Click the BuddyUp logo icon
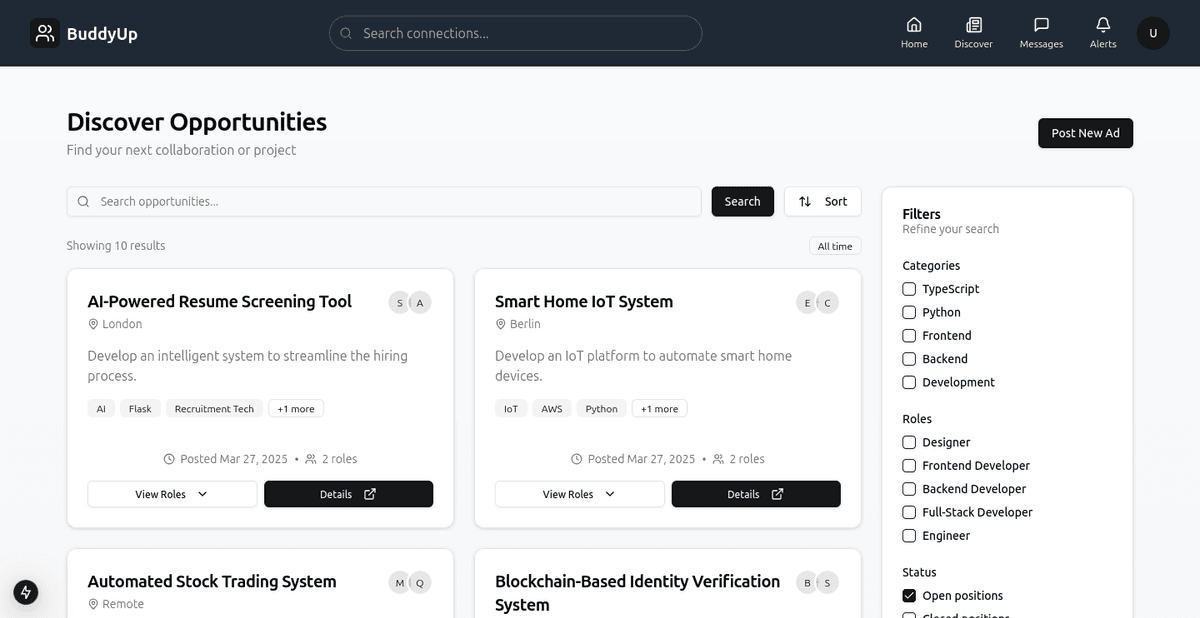The image size is (1200, 618). click(x=44, y=32)
